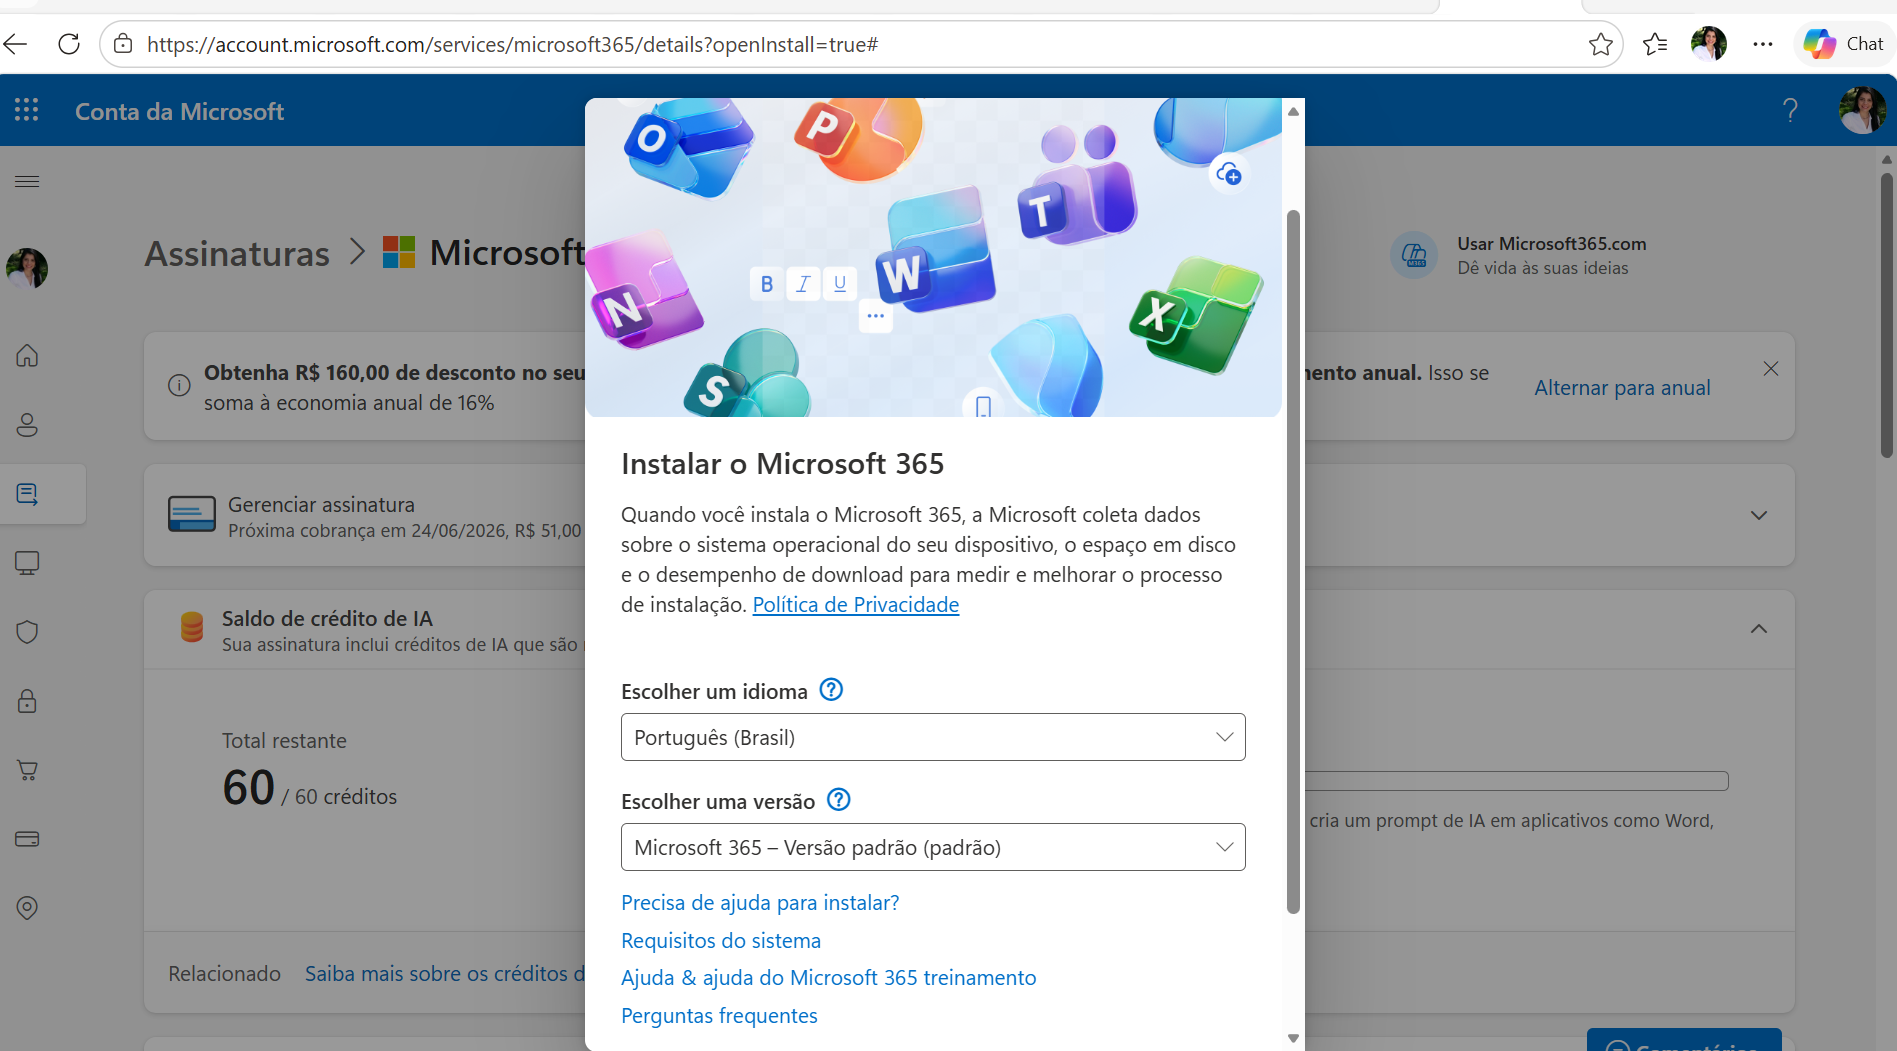The height and width of the screenshot is (1051, 1897).
Task: Open the Microsoft app launcher grid
Action: pos(27,110)
